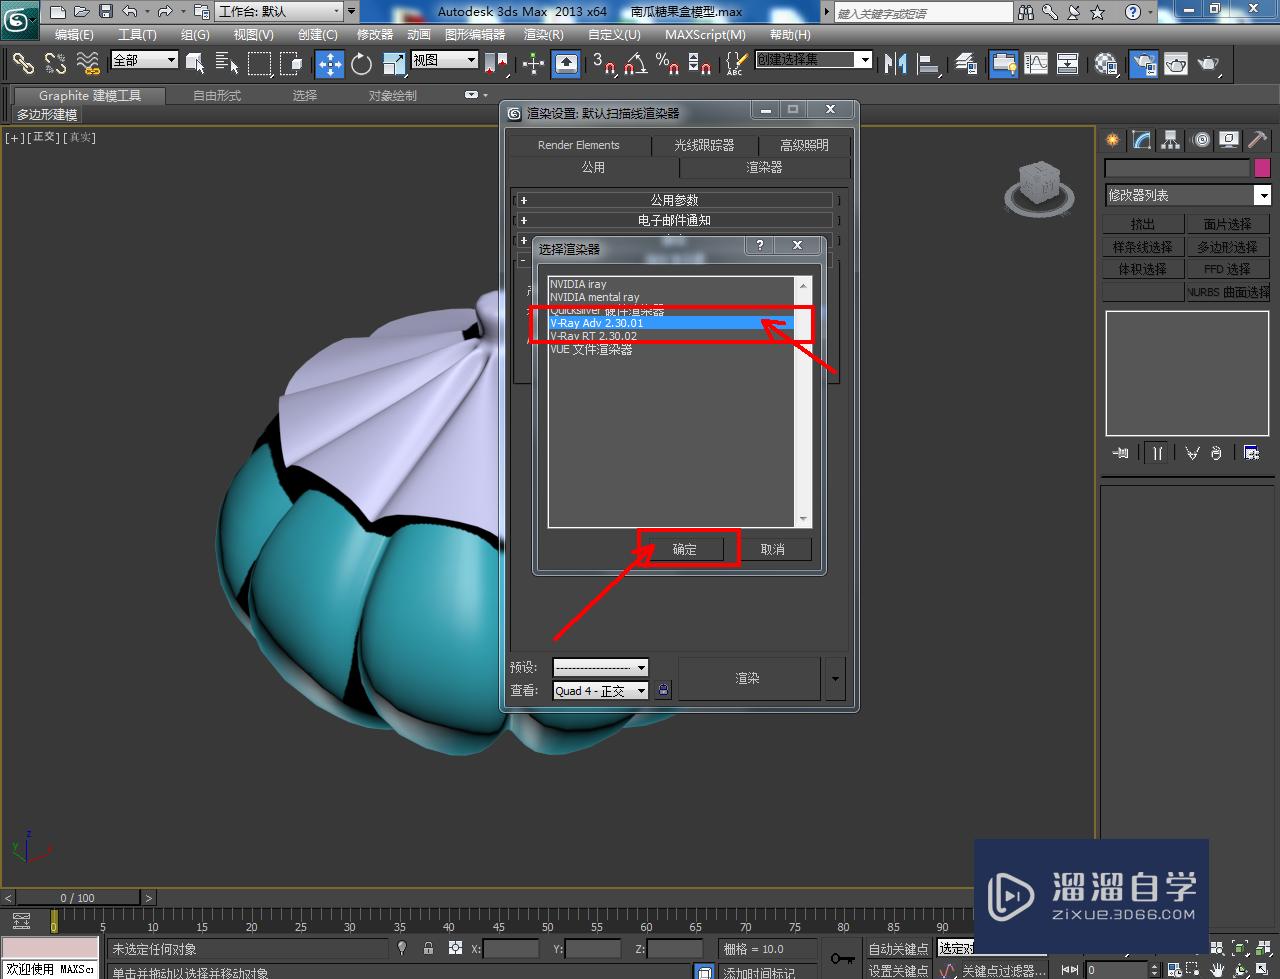Activate the Select and Rotate tool
Screen dimensions: 1280x979
tap(361, 64)
